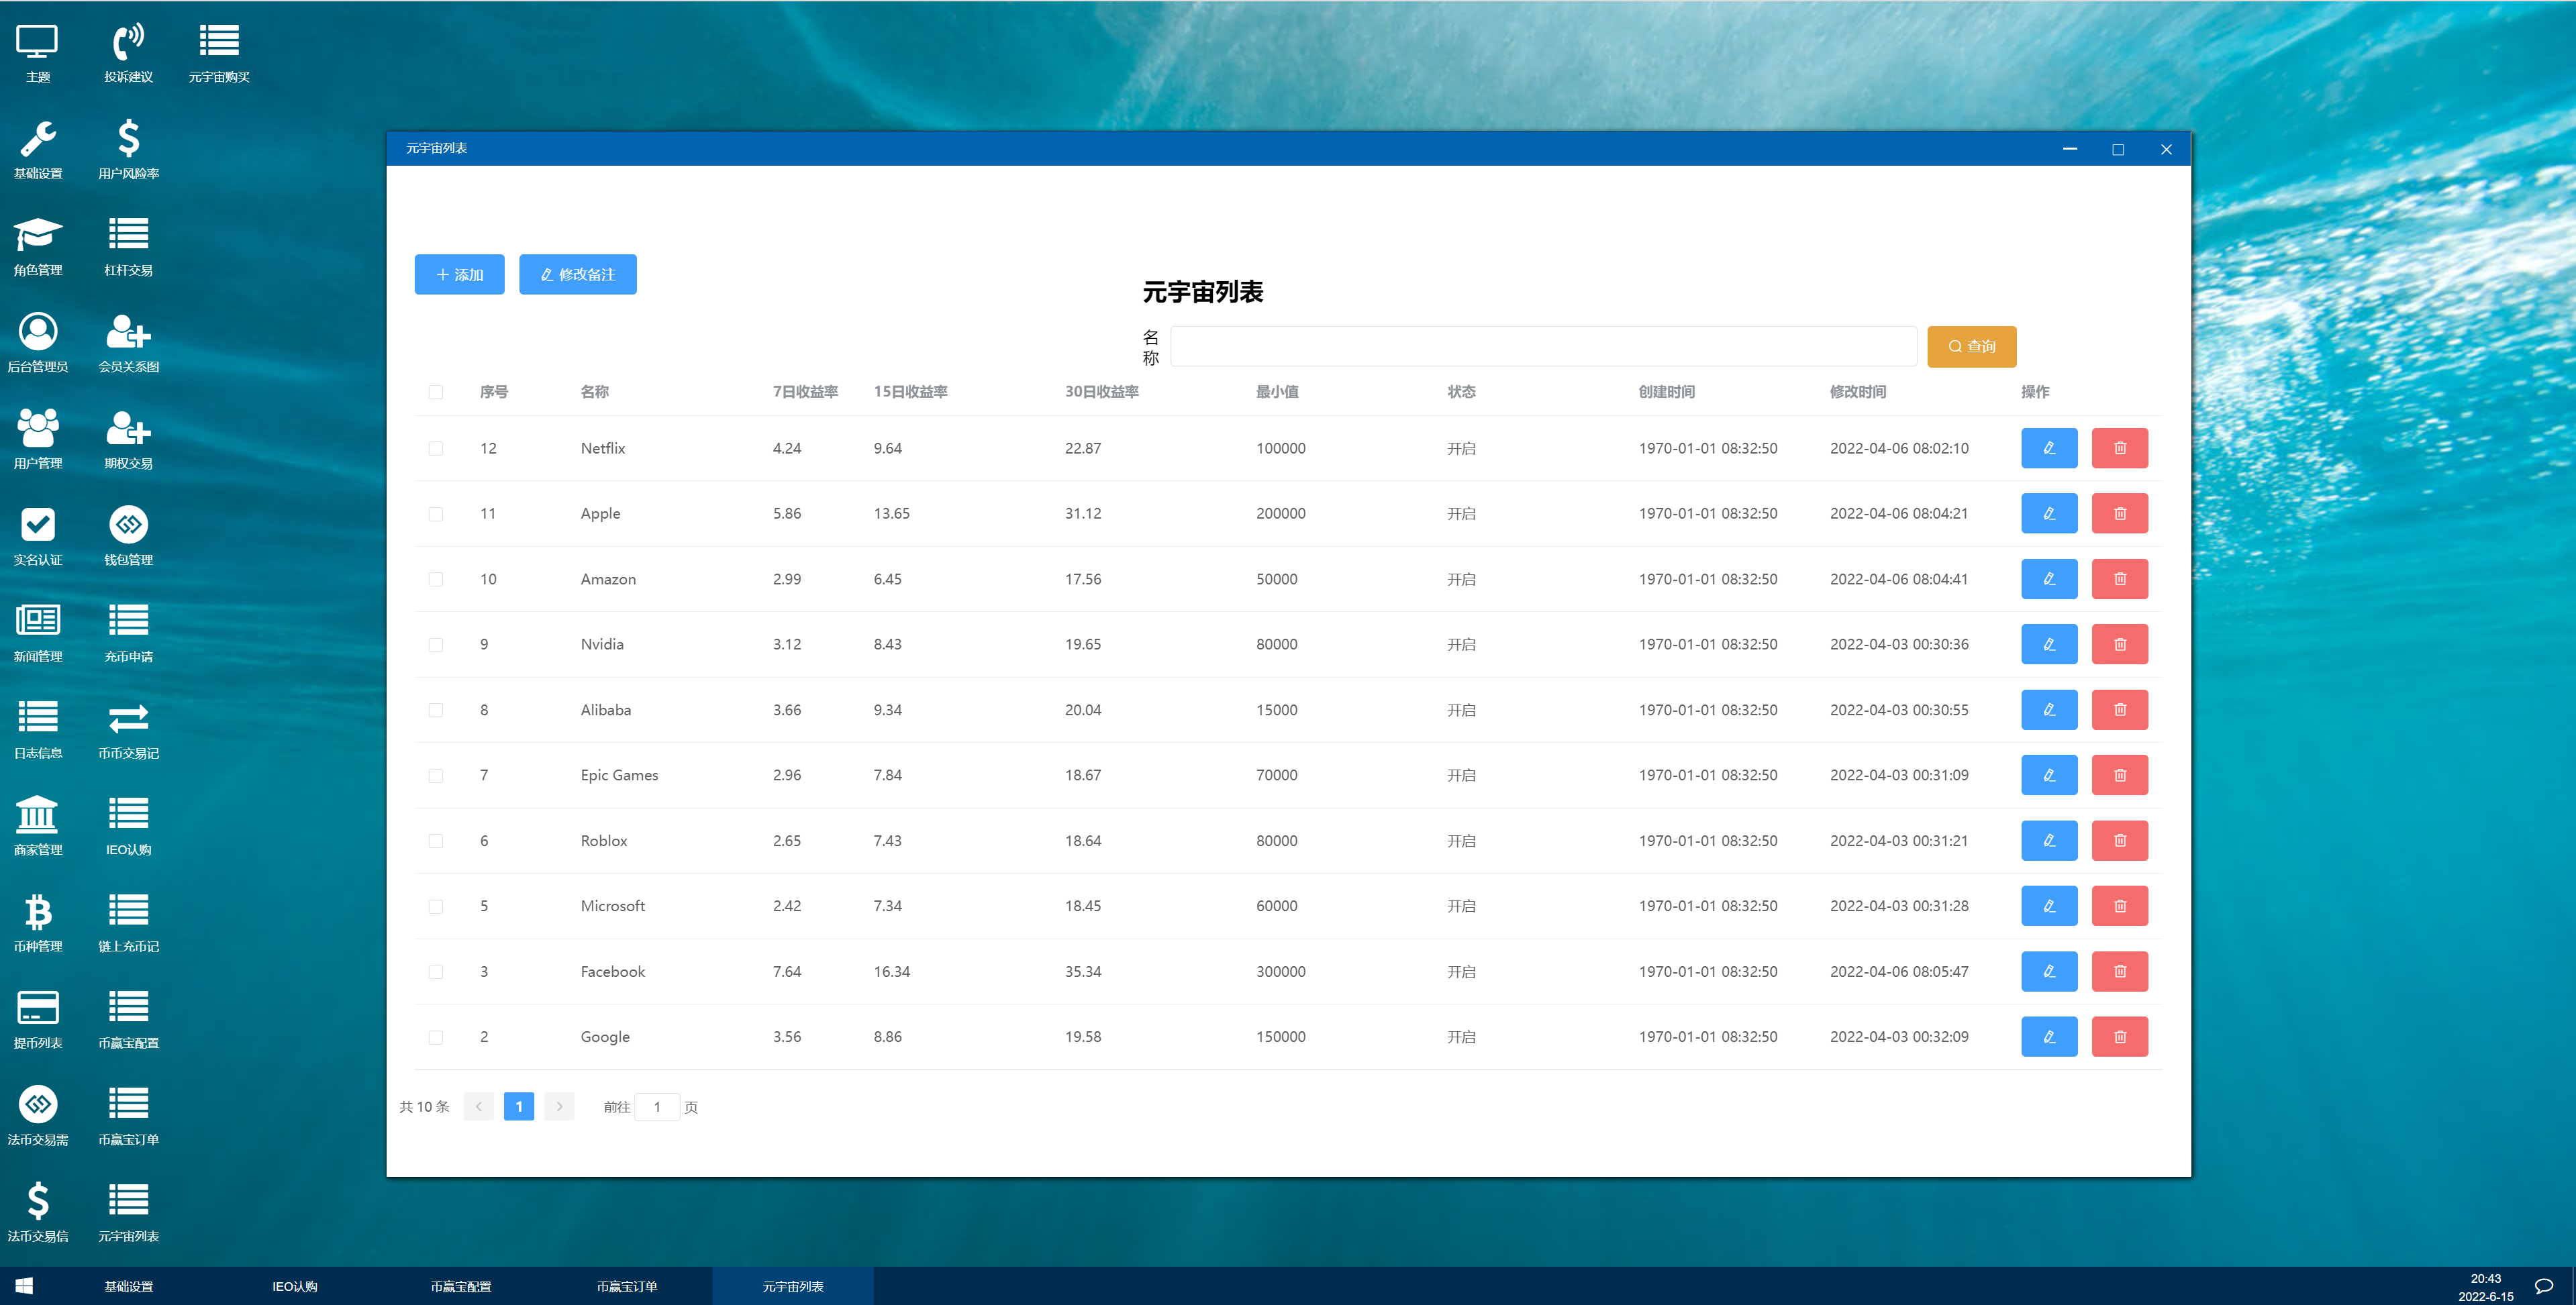Click the edit pencil icon on Netflix row
The width and height of the screenshot is (2576, 1305).
(2049, 448)
